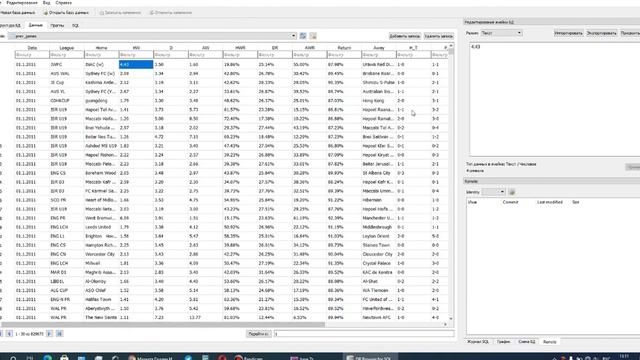The height and width of the screenshot is (360, 640).
Task: Click the Write Changes toolbar button
Action: (x=120, y=13)
